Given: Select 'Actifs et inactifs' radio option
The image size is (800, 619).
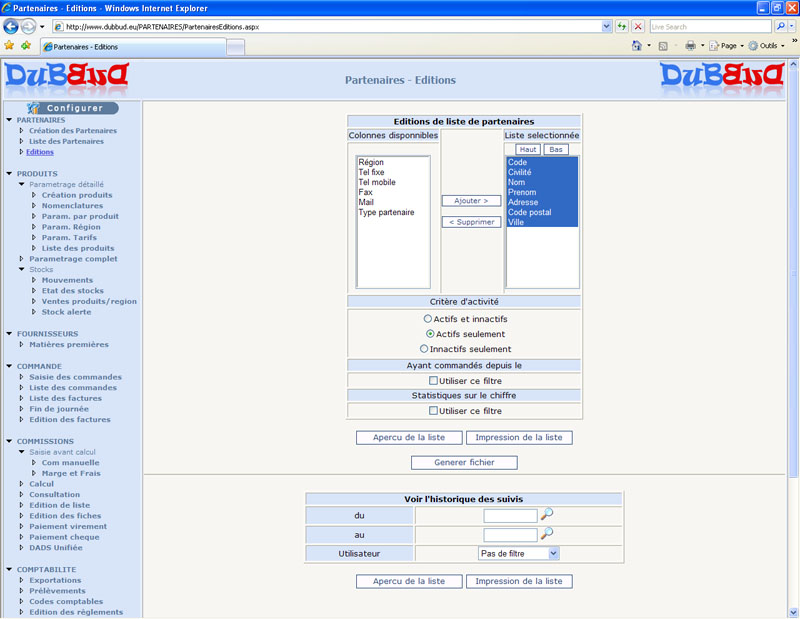Looking at the screenshot, I should tap(428, 319).
